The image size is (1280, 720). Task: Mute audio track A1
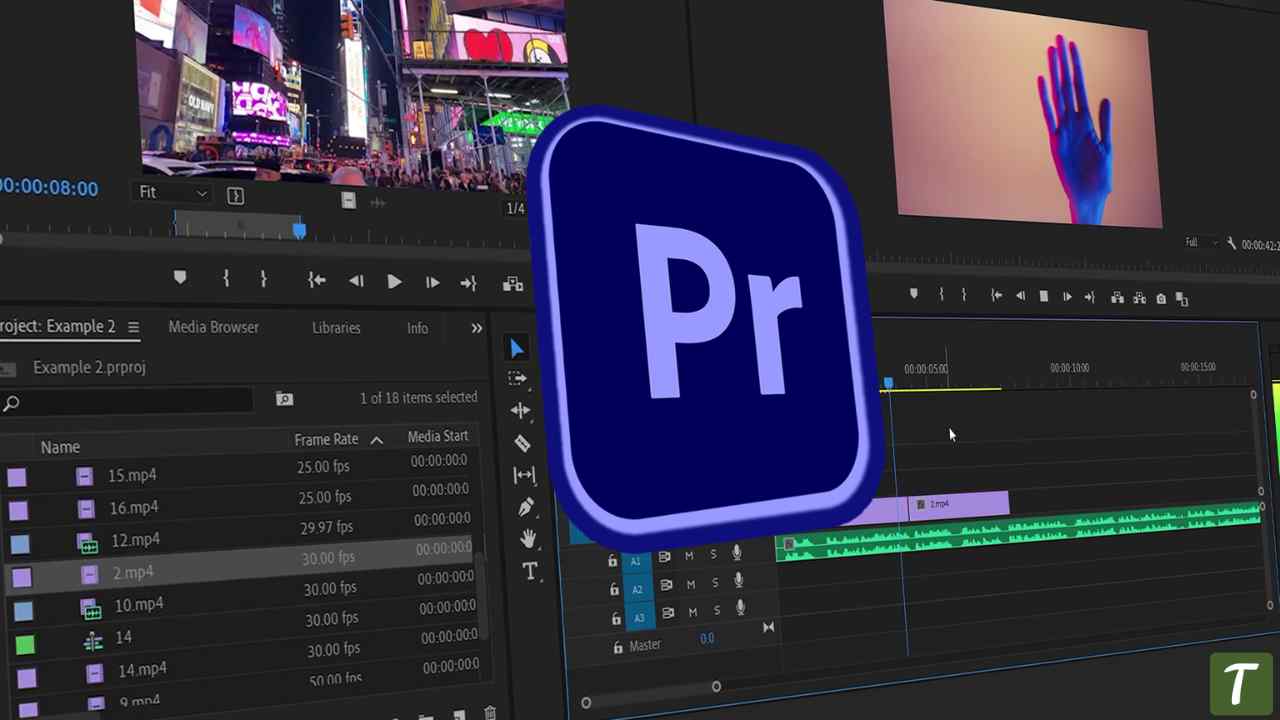click(689, 556)
